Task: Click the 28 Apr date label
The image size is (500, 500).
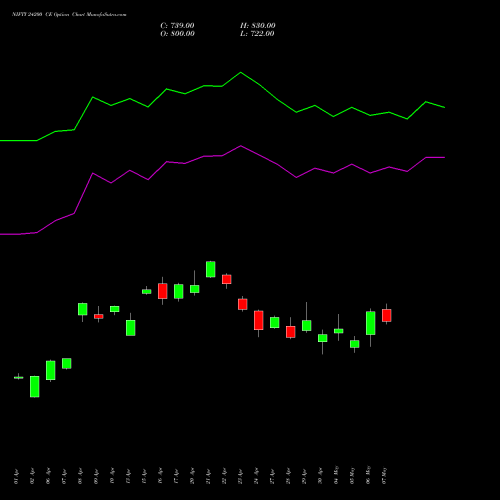Action: coord(288,477)
